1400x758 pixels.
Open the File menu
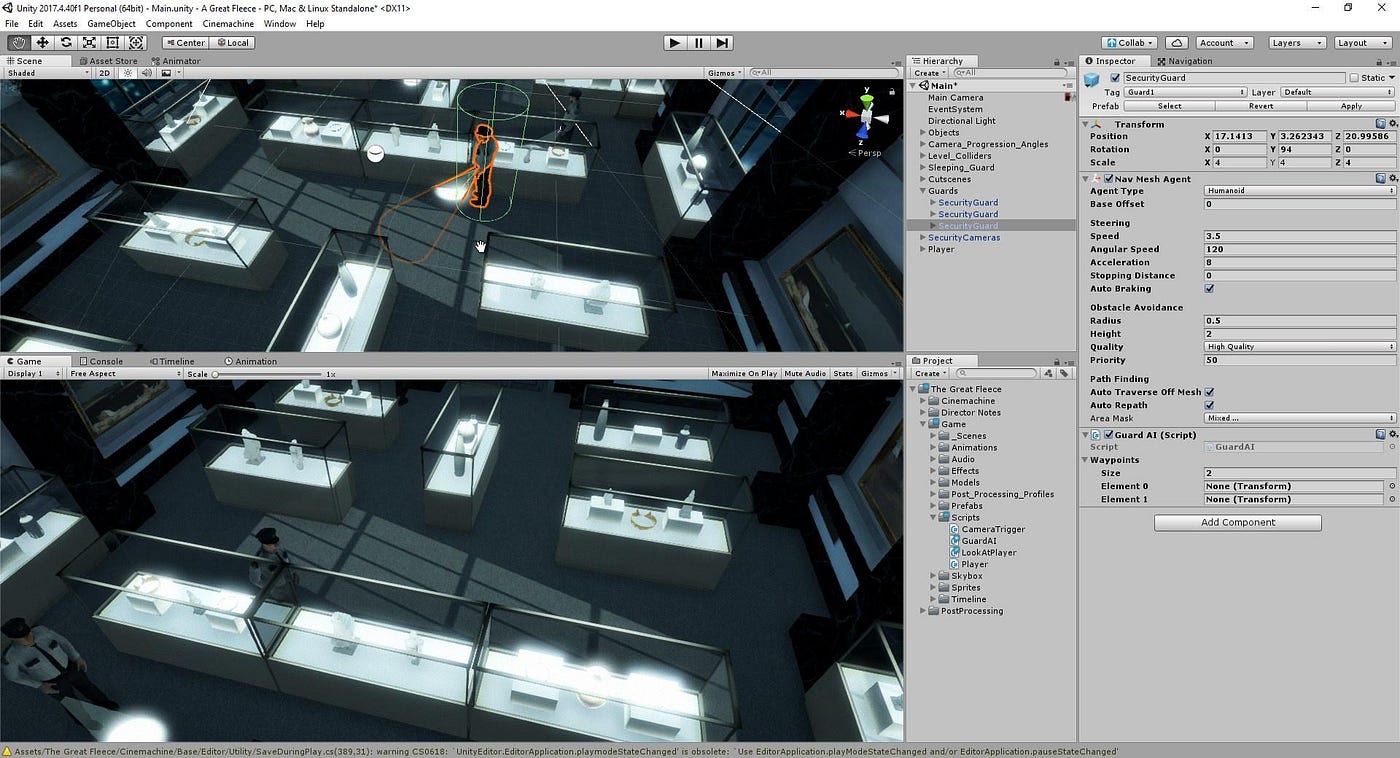12,23
